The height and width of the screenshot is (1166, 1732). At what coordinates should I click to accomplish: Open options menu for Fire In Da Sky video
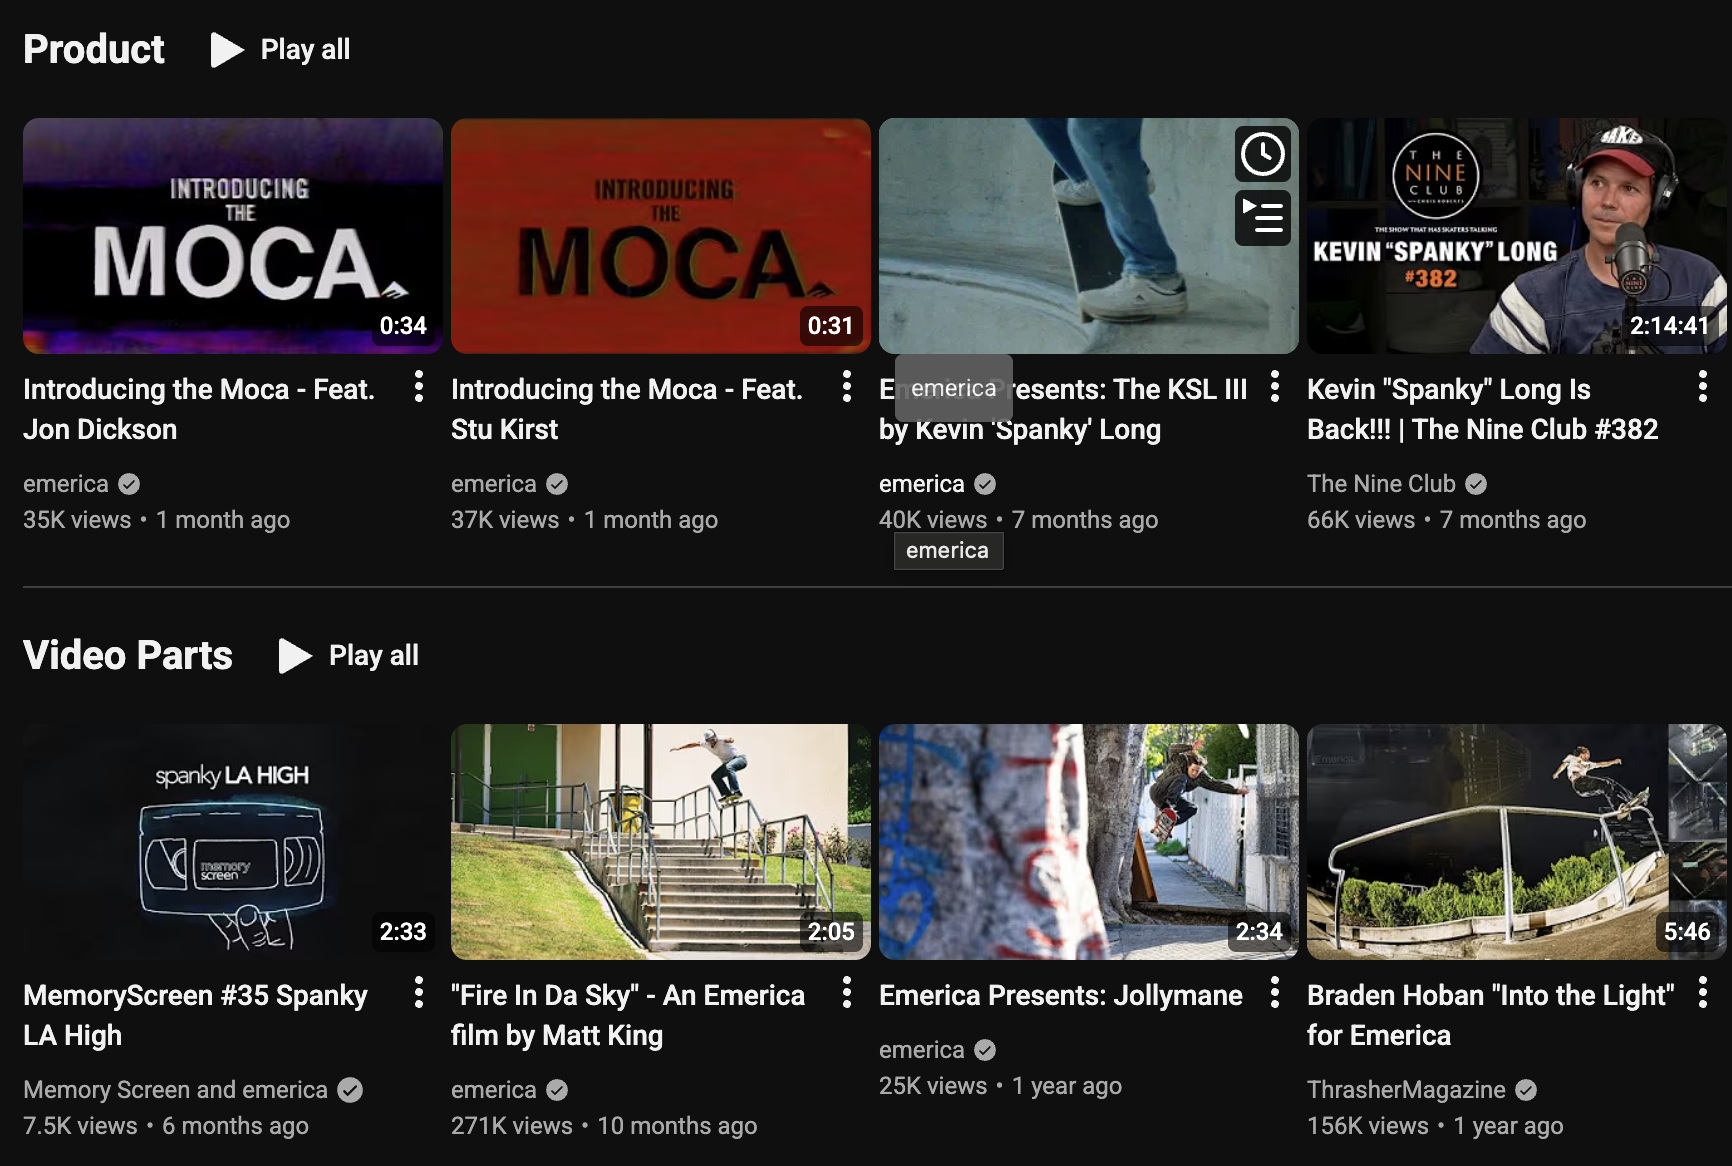(847, 992)
